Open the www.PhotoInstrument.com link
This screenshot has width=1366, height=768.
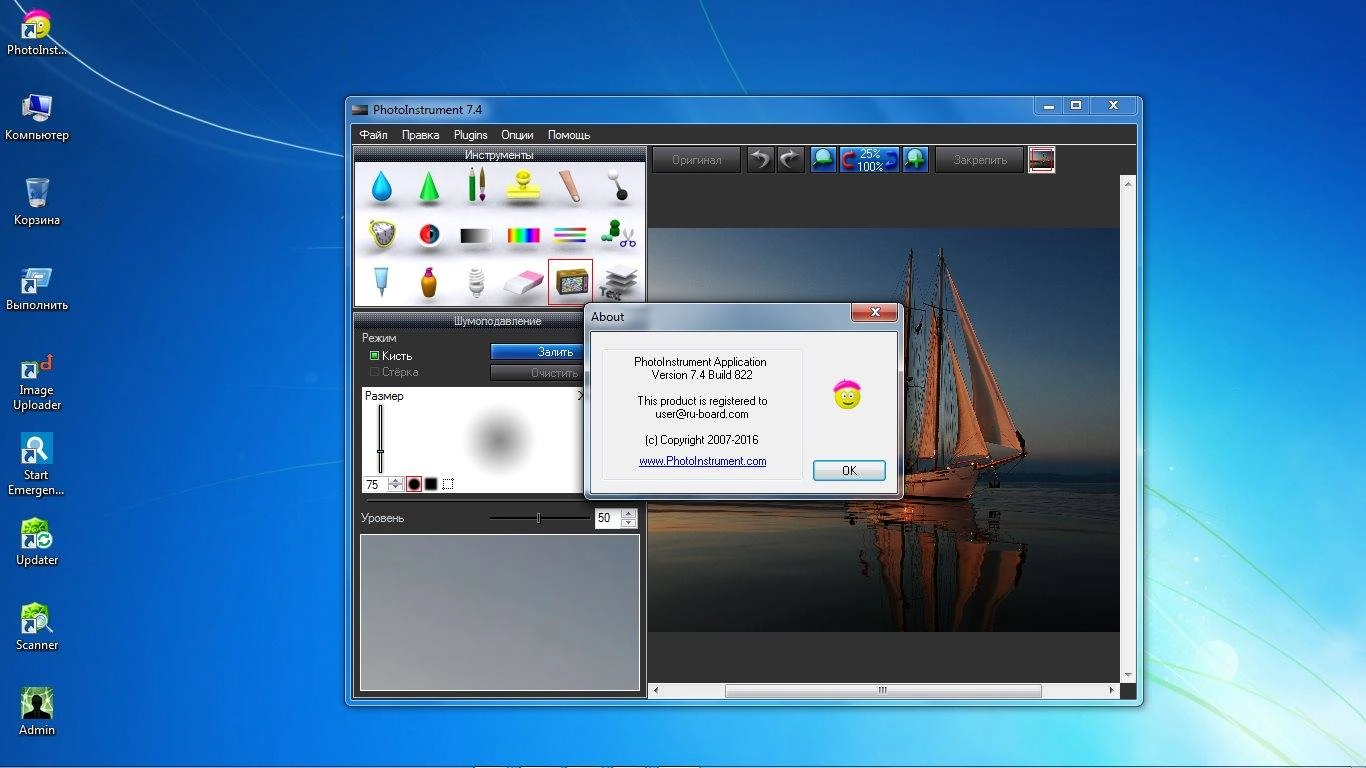pyautogui.click(x=702, y=461)
